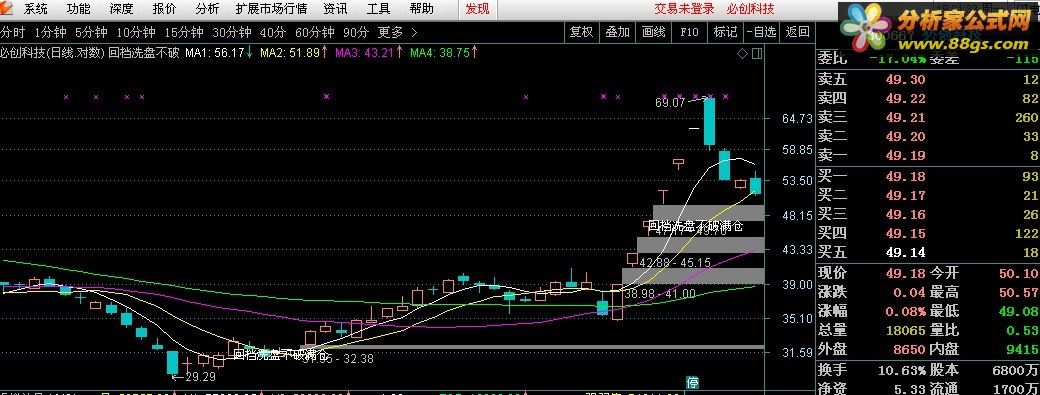Open the 扩展市场行情 menu
The height and width of the screenshot is (395, 1040).
point(271,9)
